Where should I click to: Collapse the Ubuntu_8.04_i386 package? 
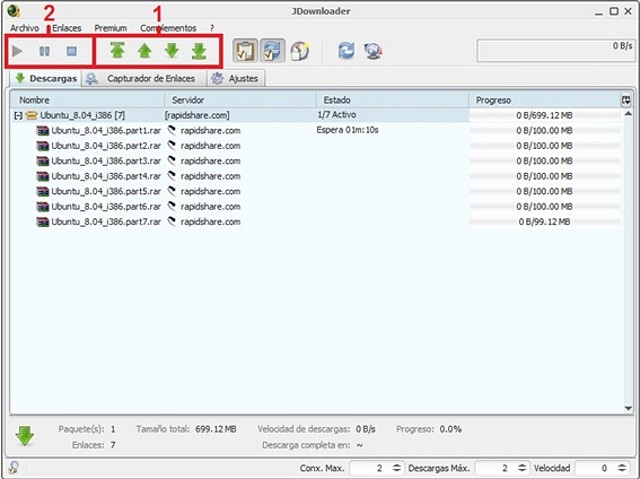[x=18, y=115]
